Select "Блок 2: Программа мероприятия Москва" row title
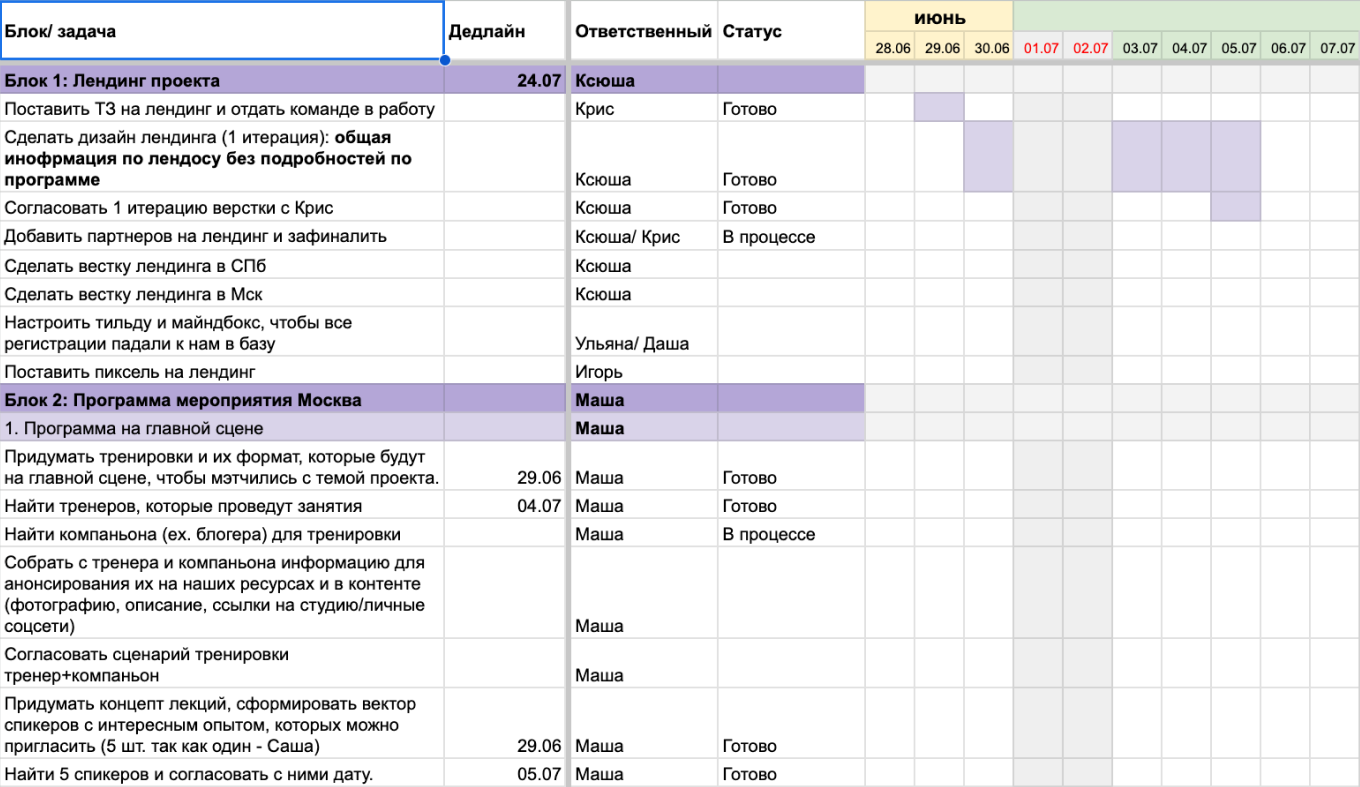 pos(222,400)
